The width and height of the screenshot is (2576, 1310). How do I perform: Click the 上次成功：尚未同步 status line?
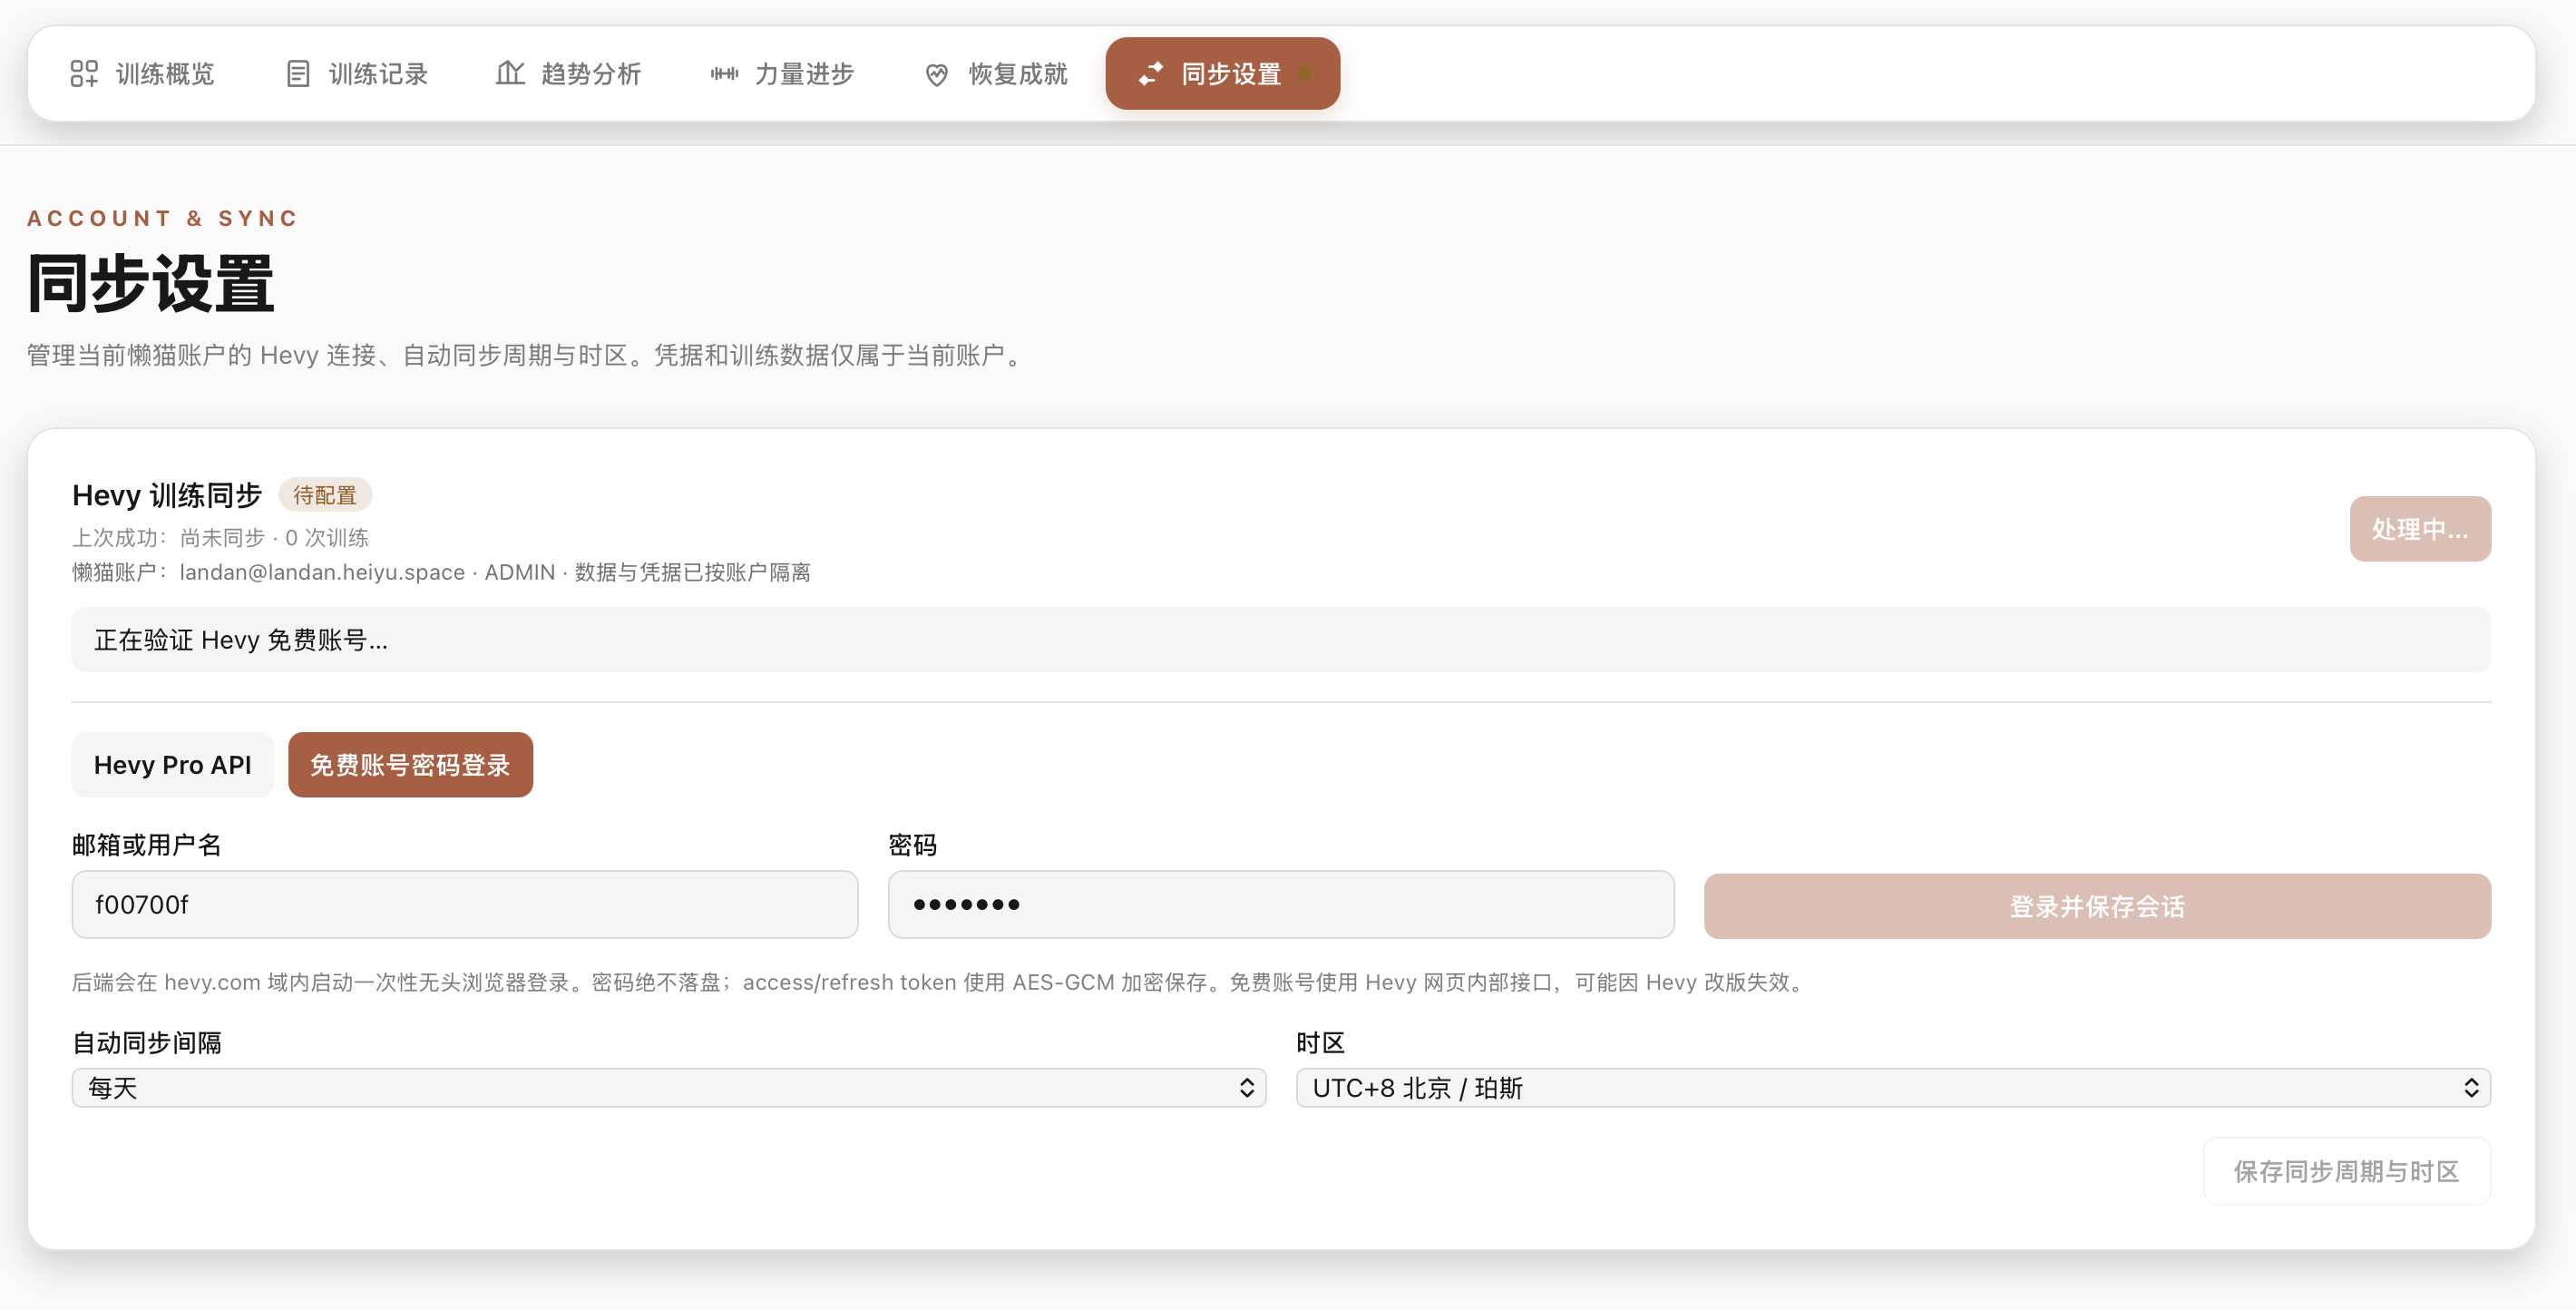(x=220, y=538)
